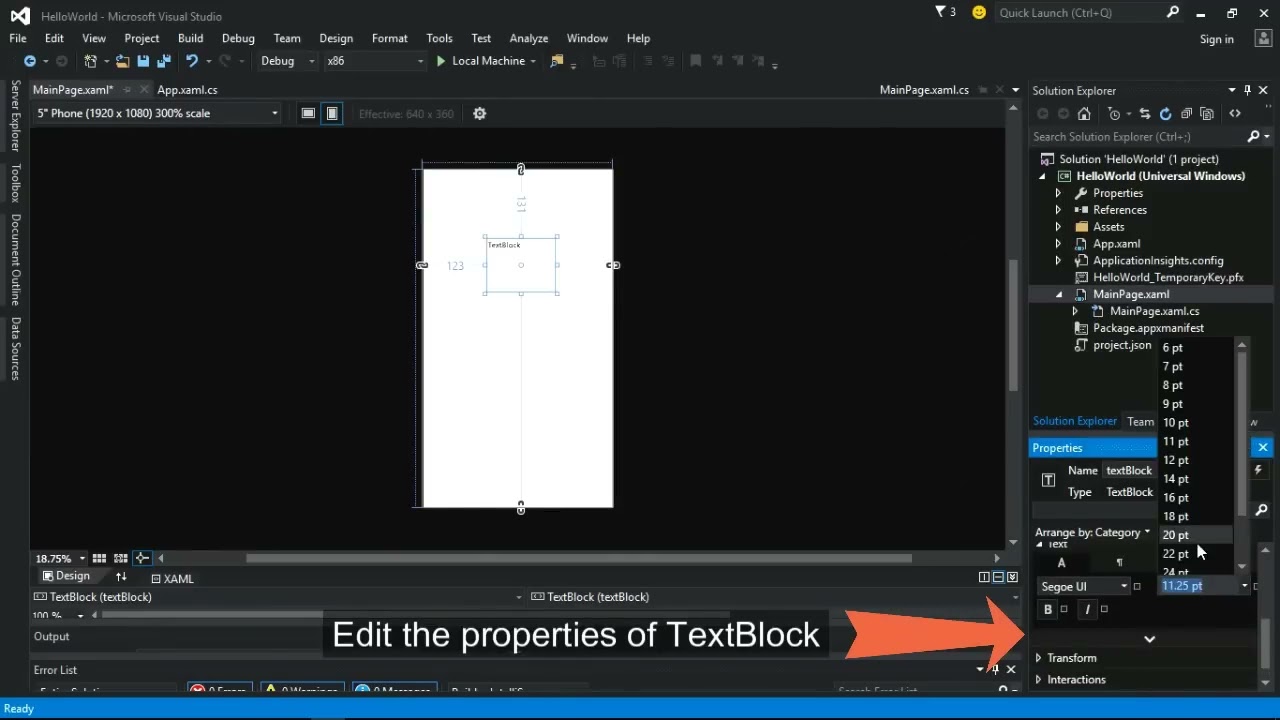
Task: Click the Collapse All icon in Solution Explorer
Action: (x=1186, y=113)
